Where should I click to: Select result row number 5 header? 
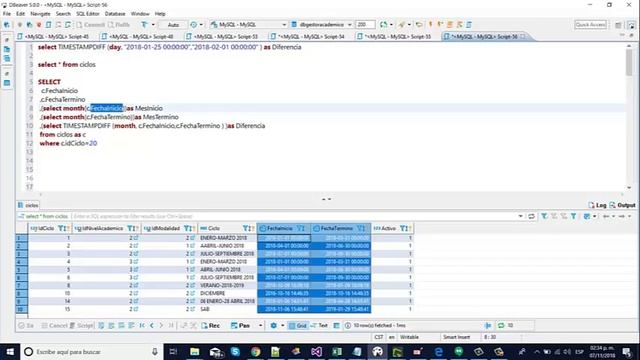point(21,270)
